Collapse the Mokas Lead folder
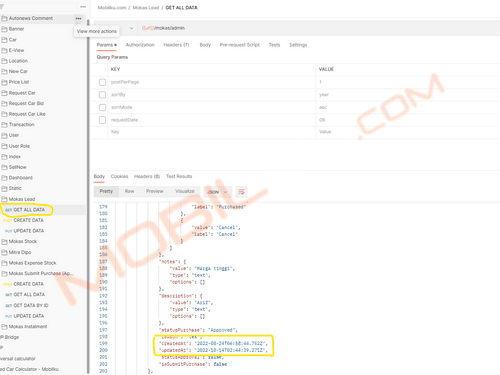This screenshot has width=500, height=375. (x=18, y=199)
